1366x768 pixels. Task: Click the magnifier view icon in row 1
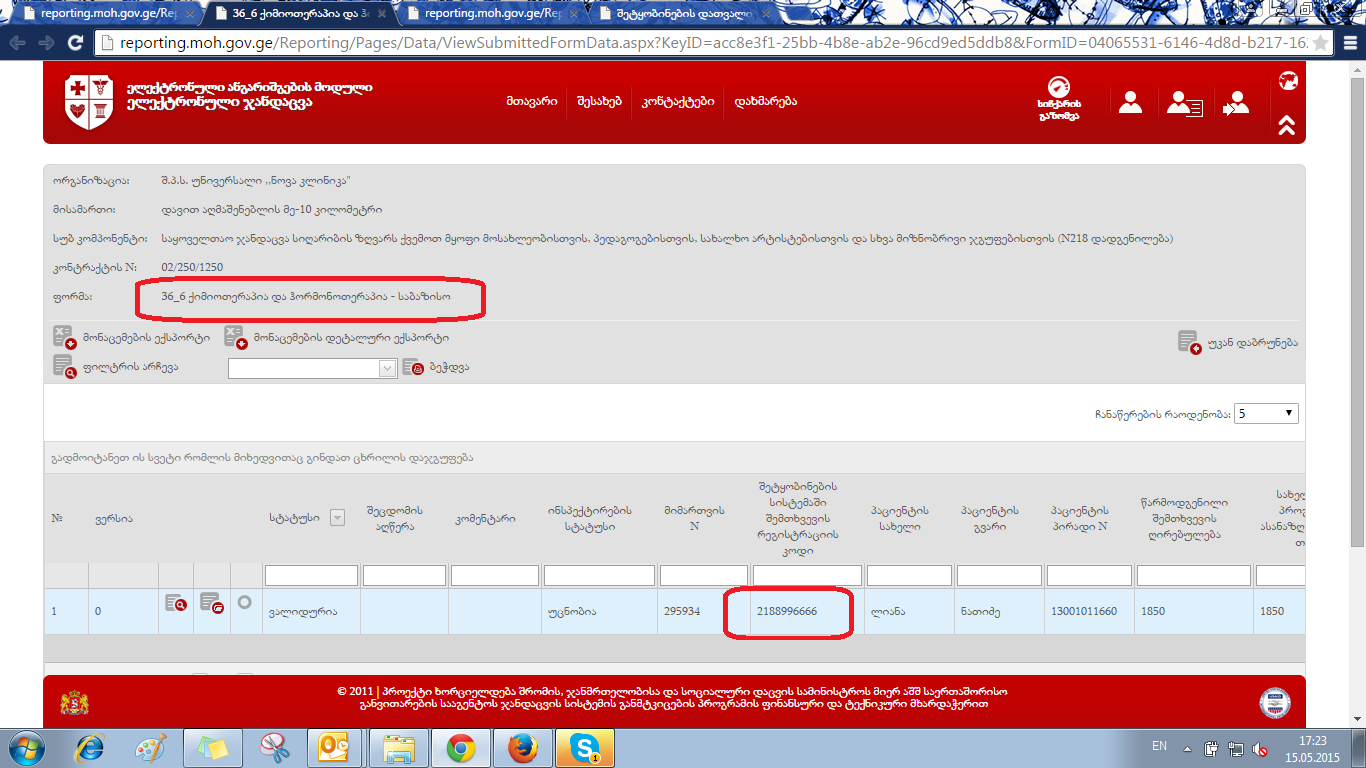click(176, 603)
